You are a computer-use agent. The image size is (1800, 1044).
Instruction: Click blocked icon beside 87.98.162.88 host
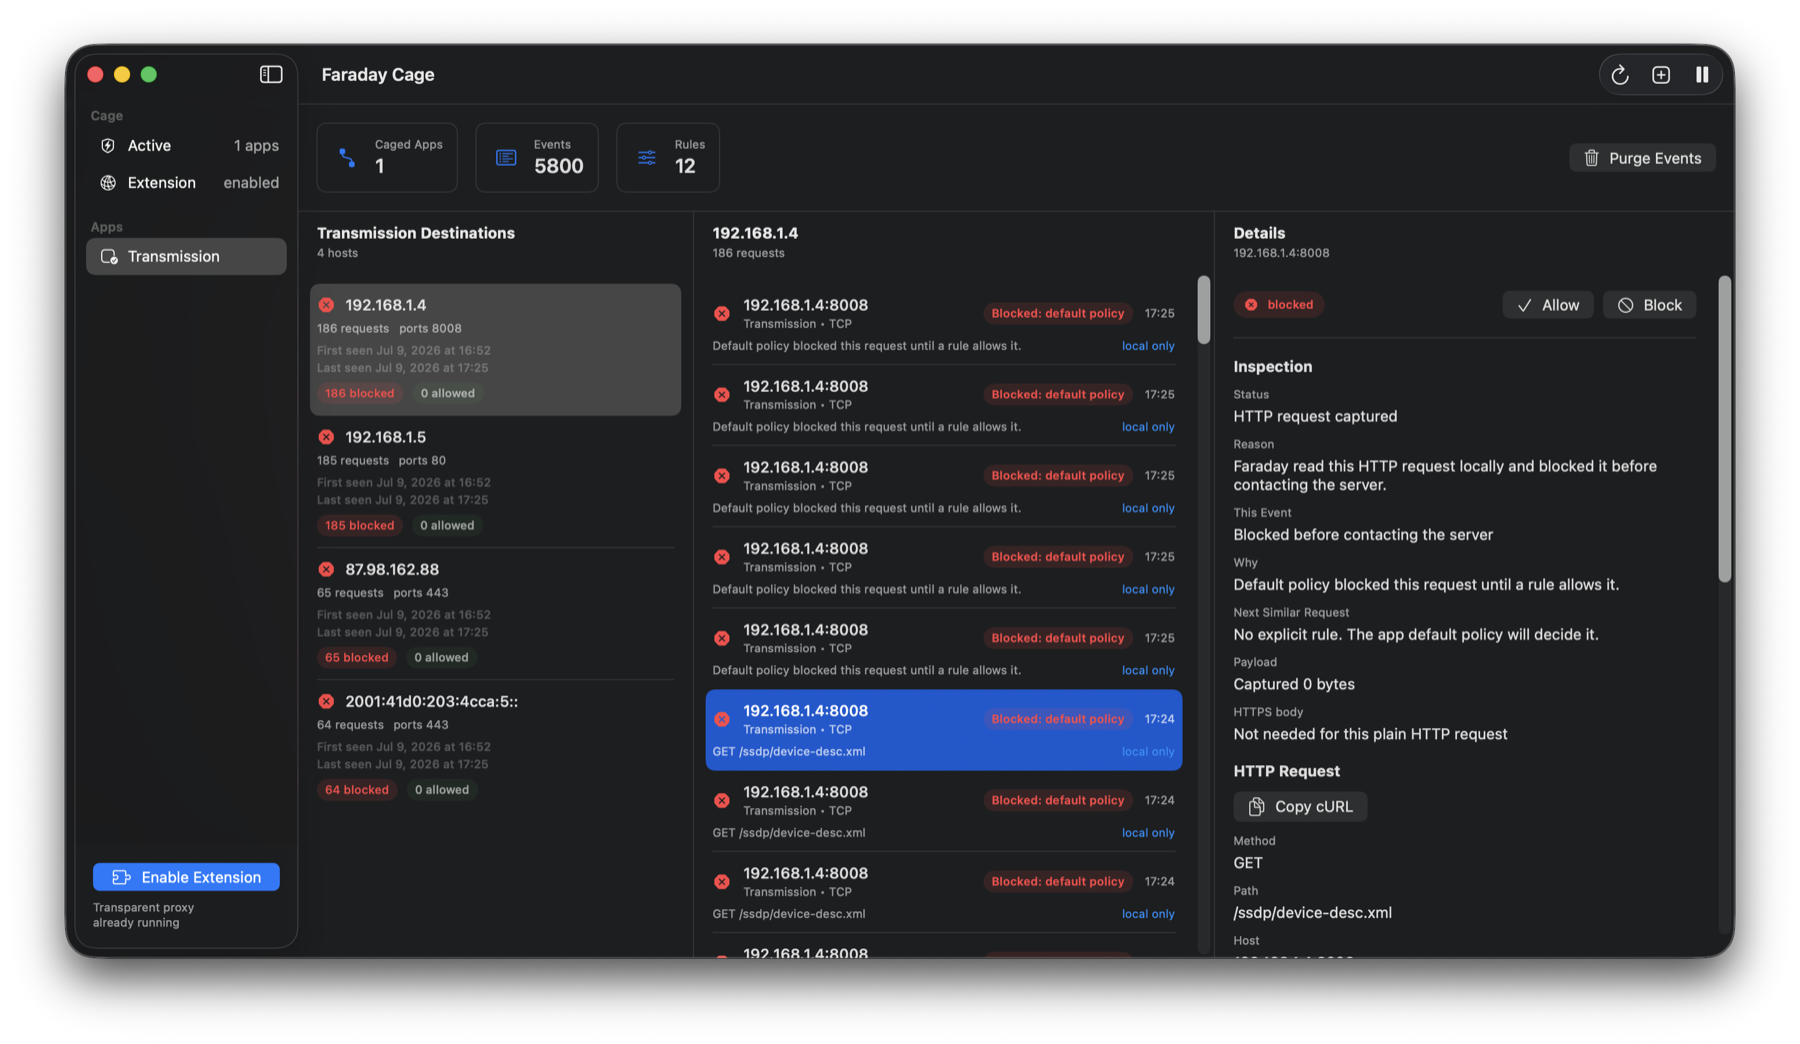point(326,569)
